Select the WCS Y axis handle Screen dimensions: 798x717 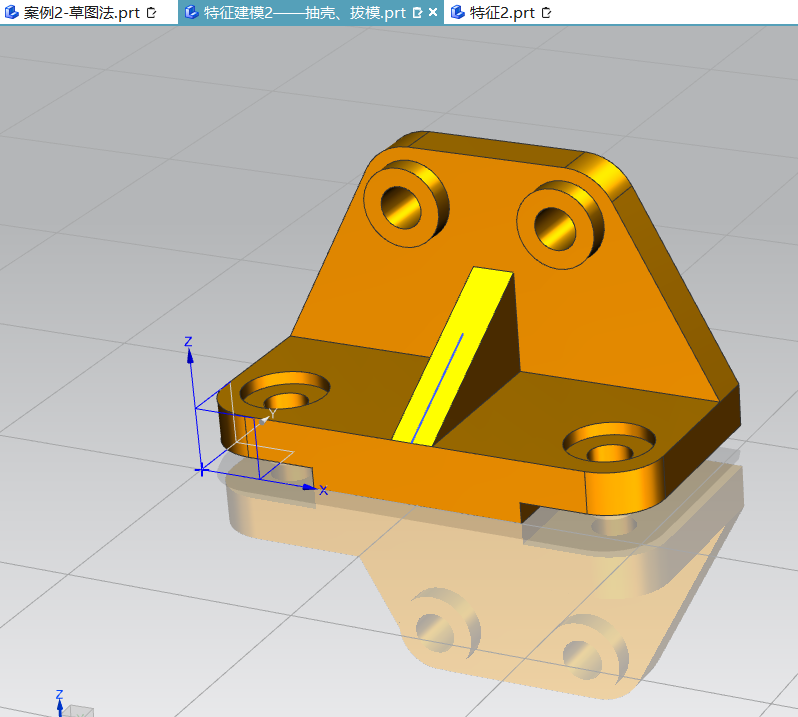click(264, 420)
